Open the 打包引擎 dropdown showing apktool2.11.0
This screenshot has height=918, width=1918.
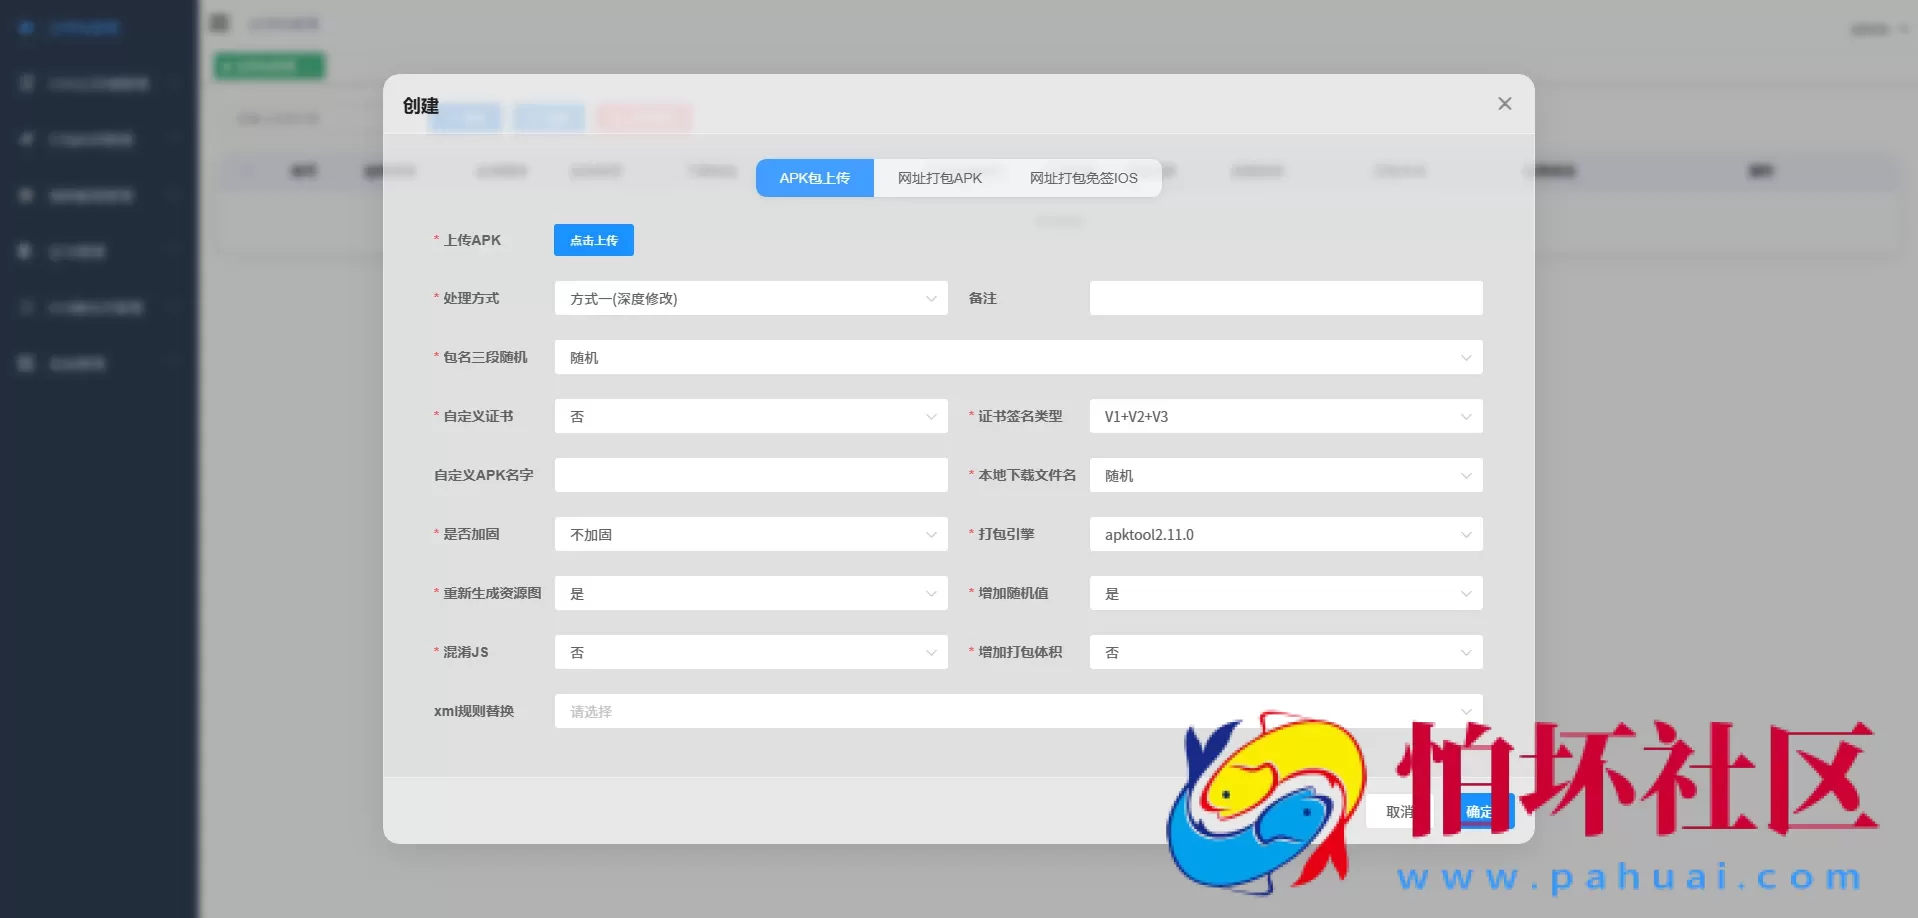point(1285,534)
